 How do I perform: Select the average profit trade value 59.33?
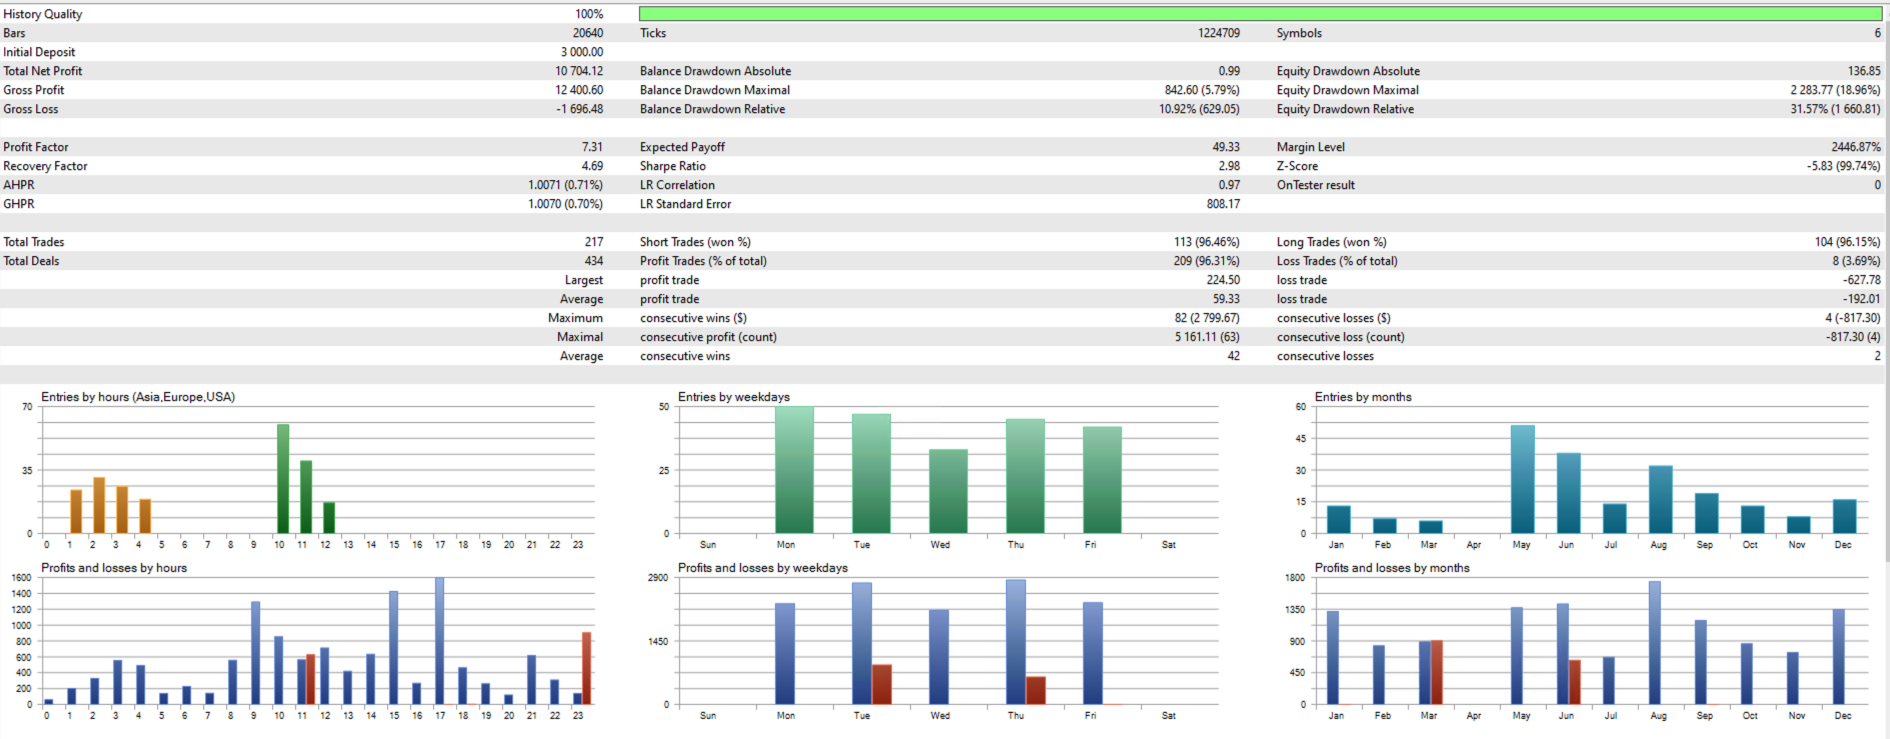coord(1226,299)
